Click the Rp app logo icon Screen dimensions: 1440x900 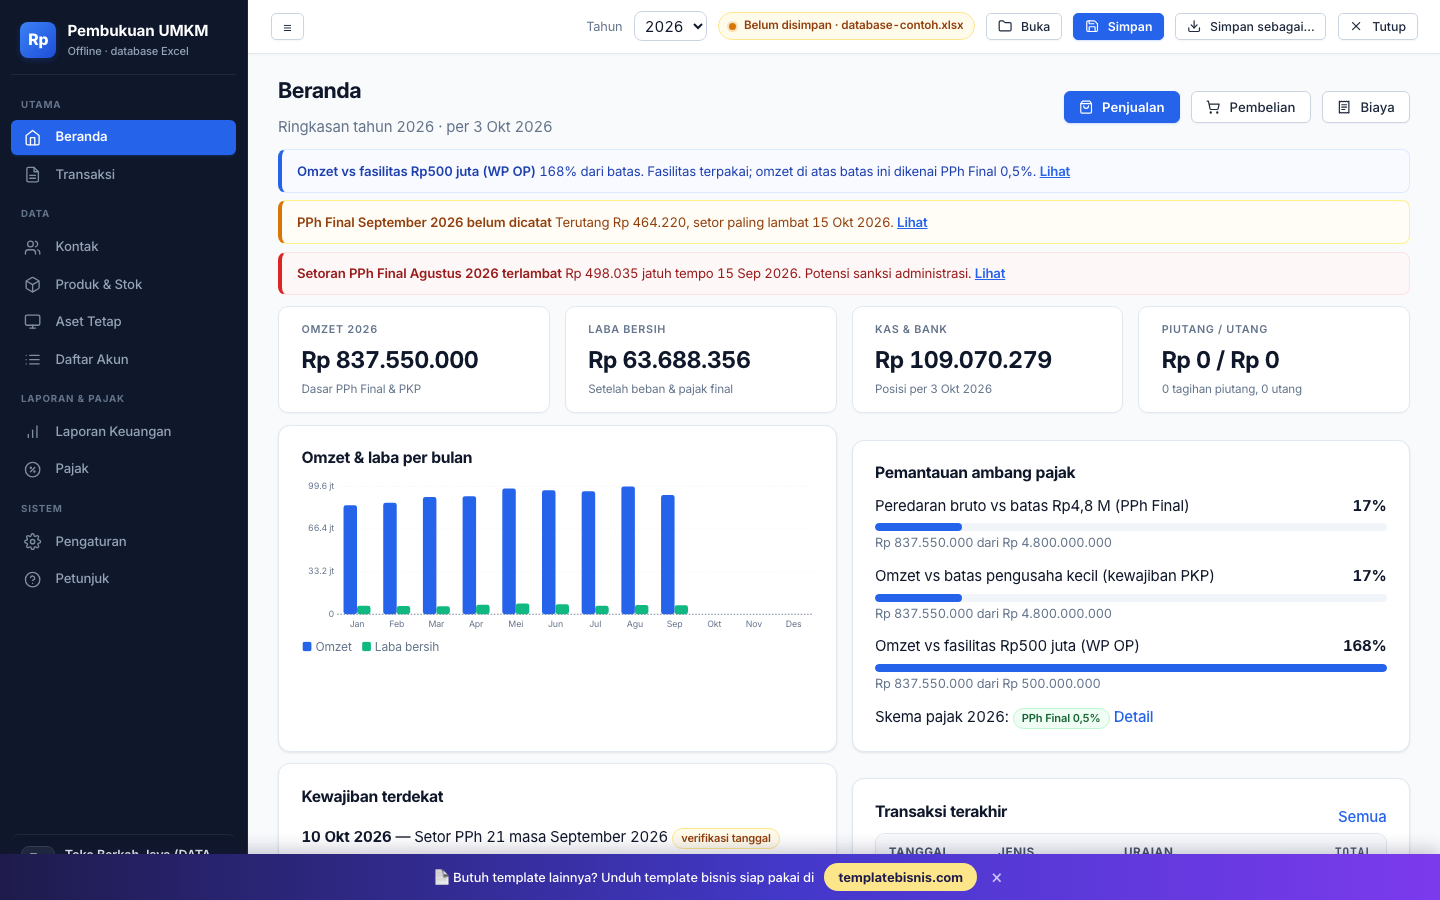38,40
